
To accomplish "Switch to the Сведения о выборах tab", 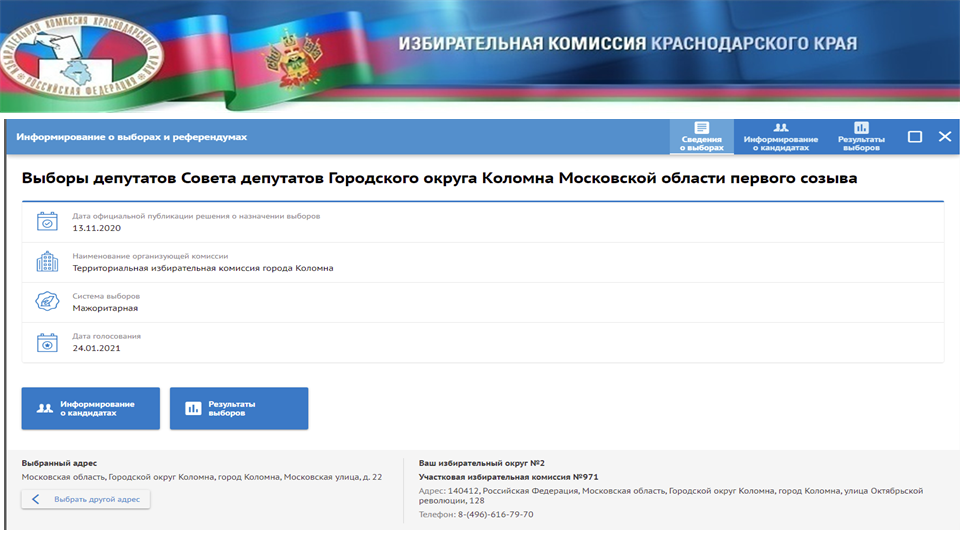I will 701,137.
